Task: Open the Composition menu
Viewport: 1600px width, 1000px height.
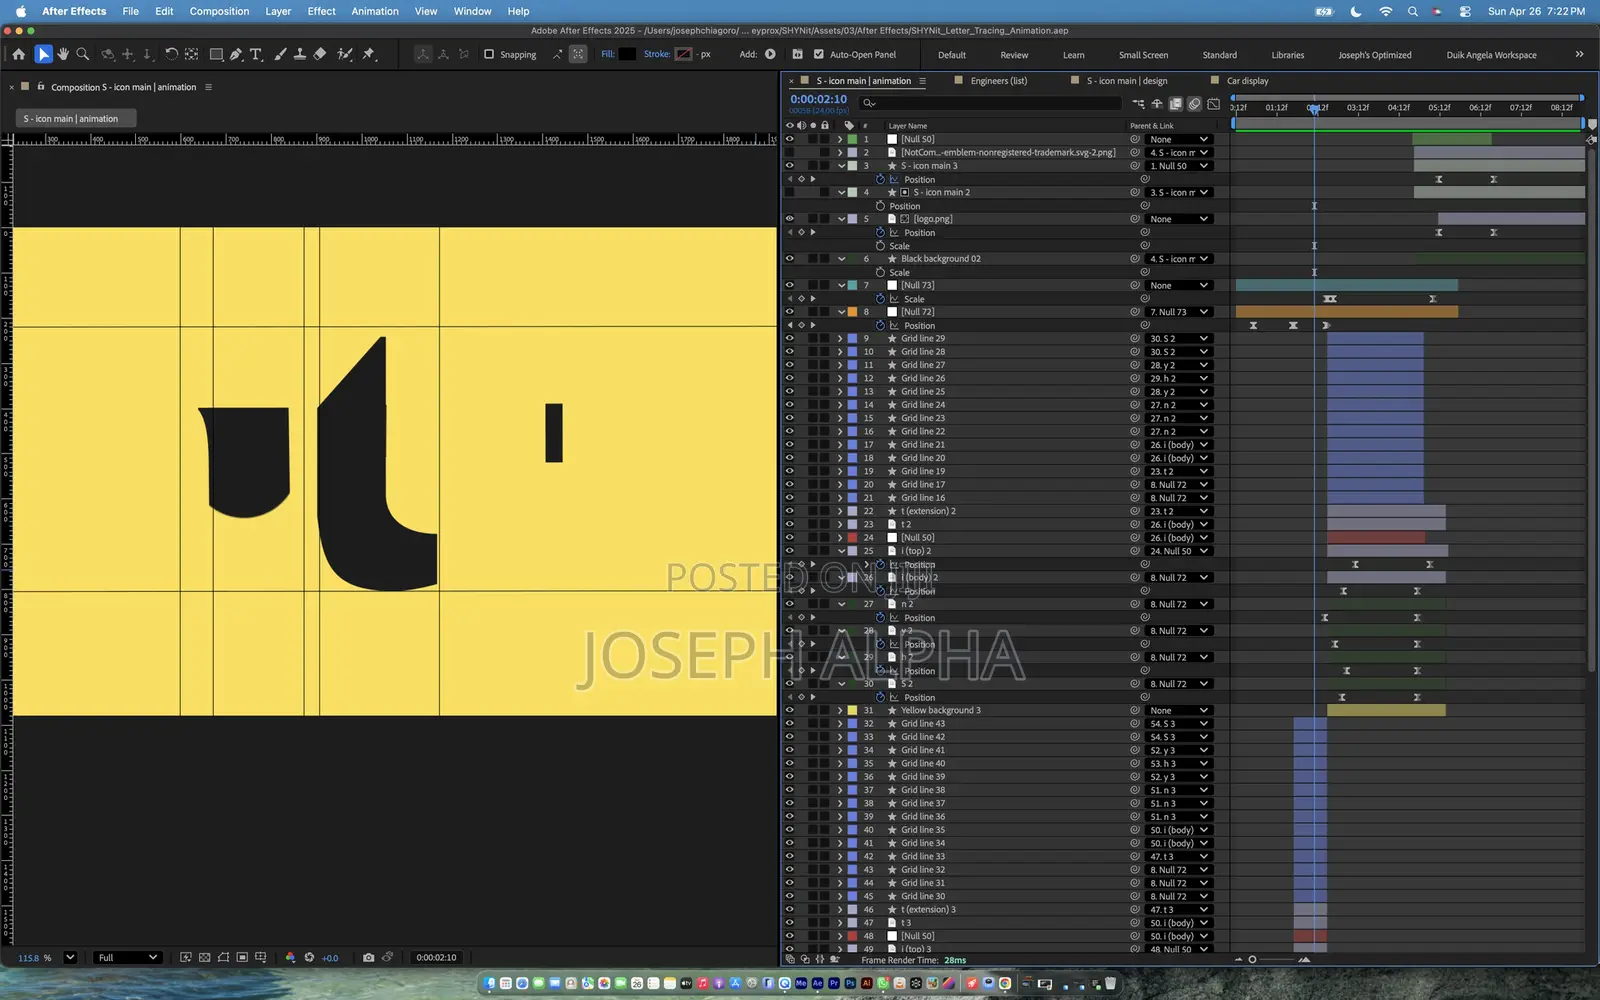Action: click(x=219, y=11)
